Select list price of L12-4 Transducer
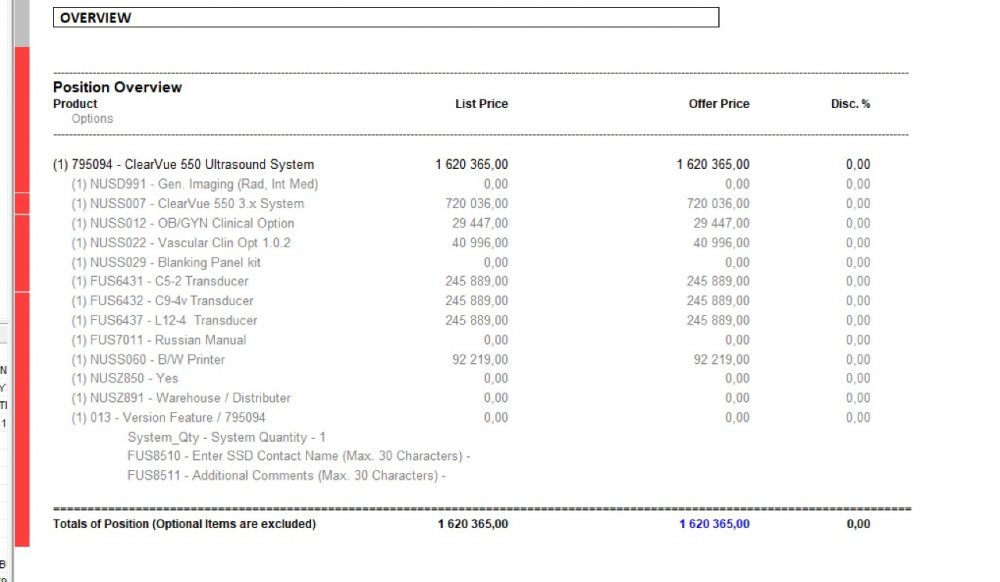This screenshot has height=582, width=1000. click(476, 321)
